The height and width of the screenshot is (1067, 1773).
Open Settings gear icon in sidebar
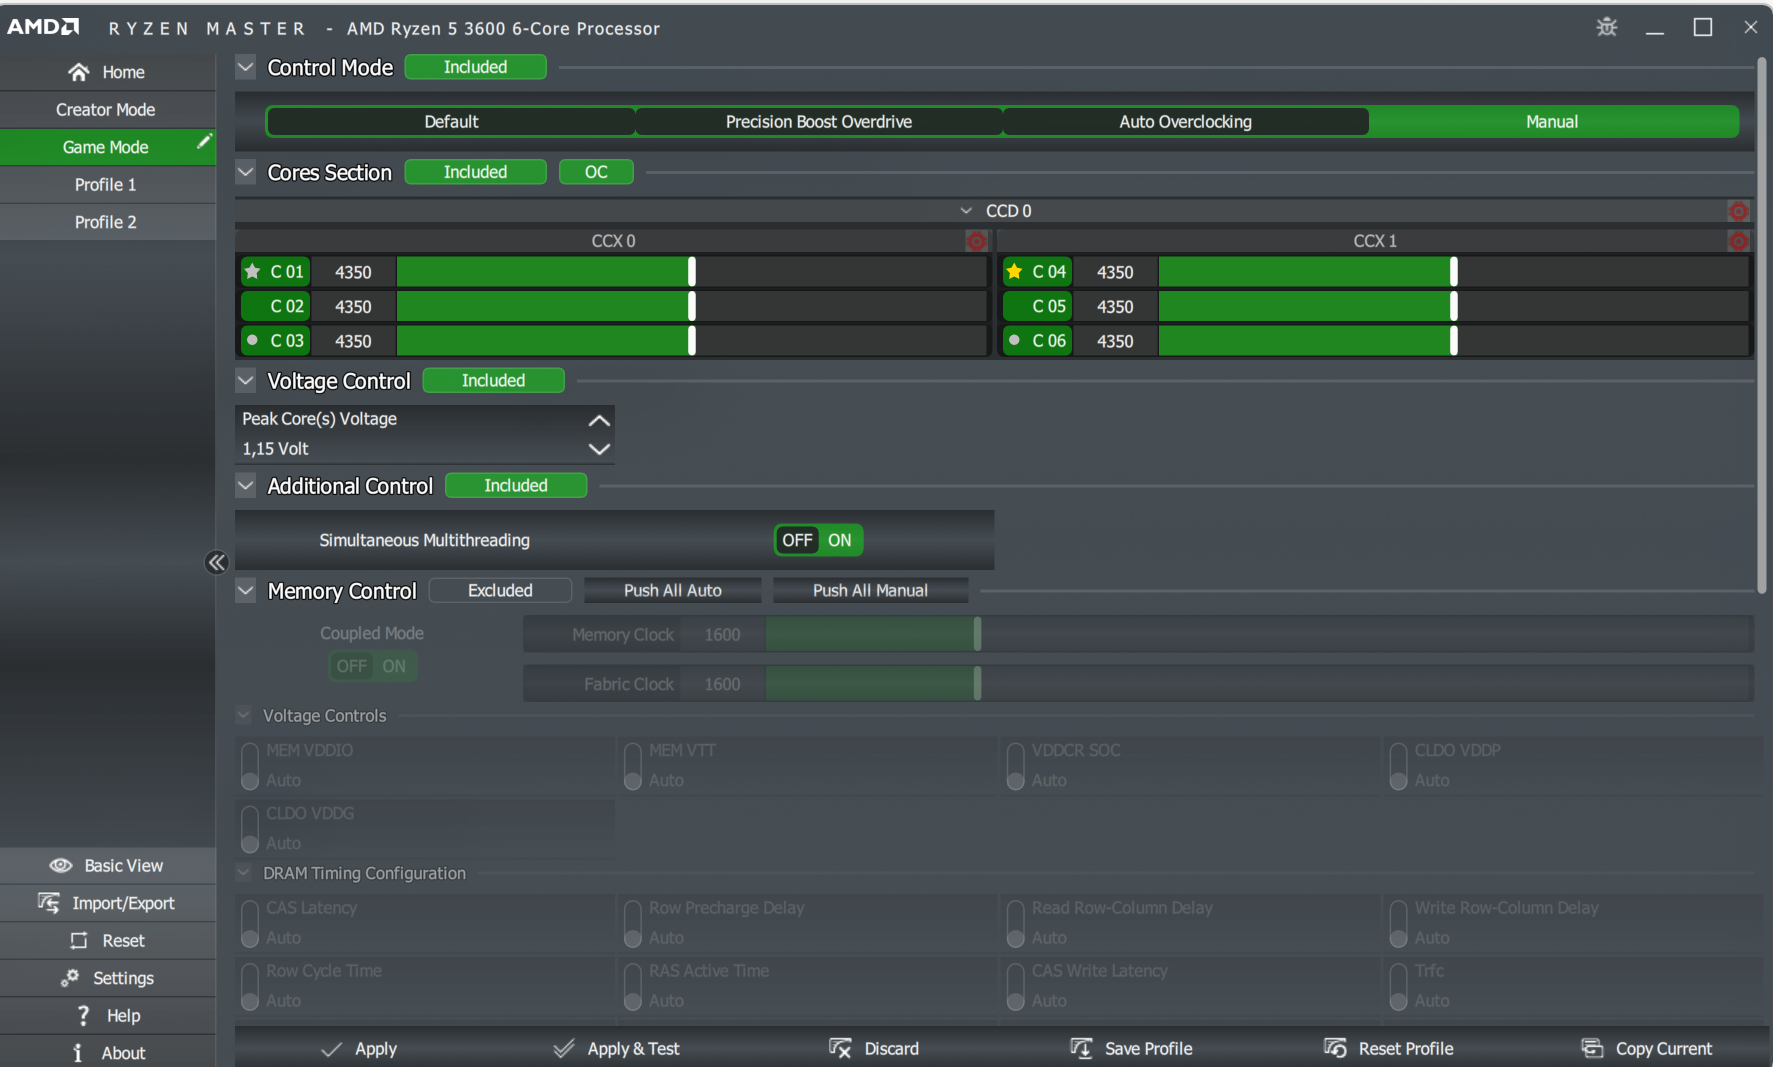click(70, 977)
